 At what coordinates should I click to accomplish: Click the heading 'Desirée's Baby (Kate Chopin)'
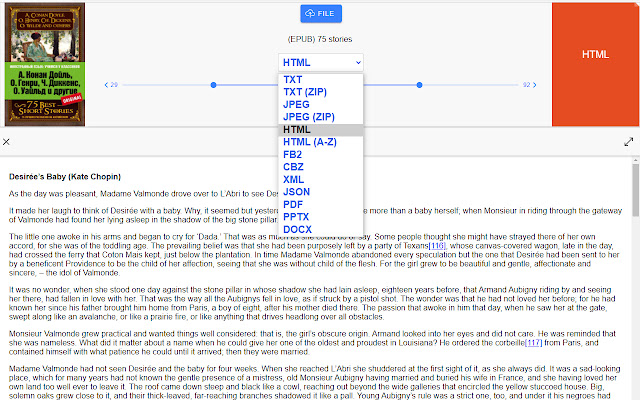pos(65,177)
